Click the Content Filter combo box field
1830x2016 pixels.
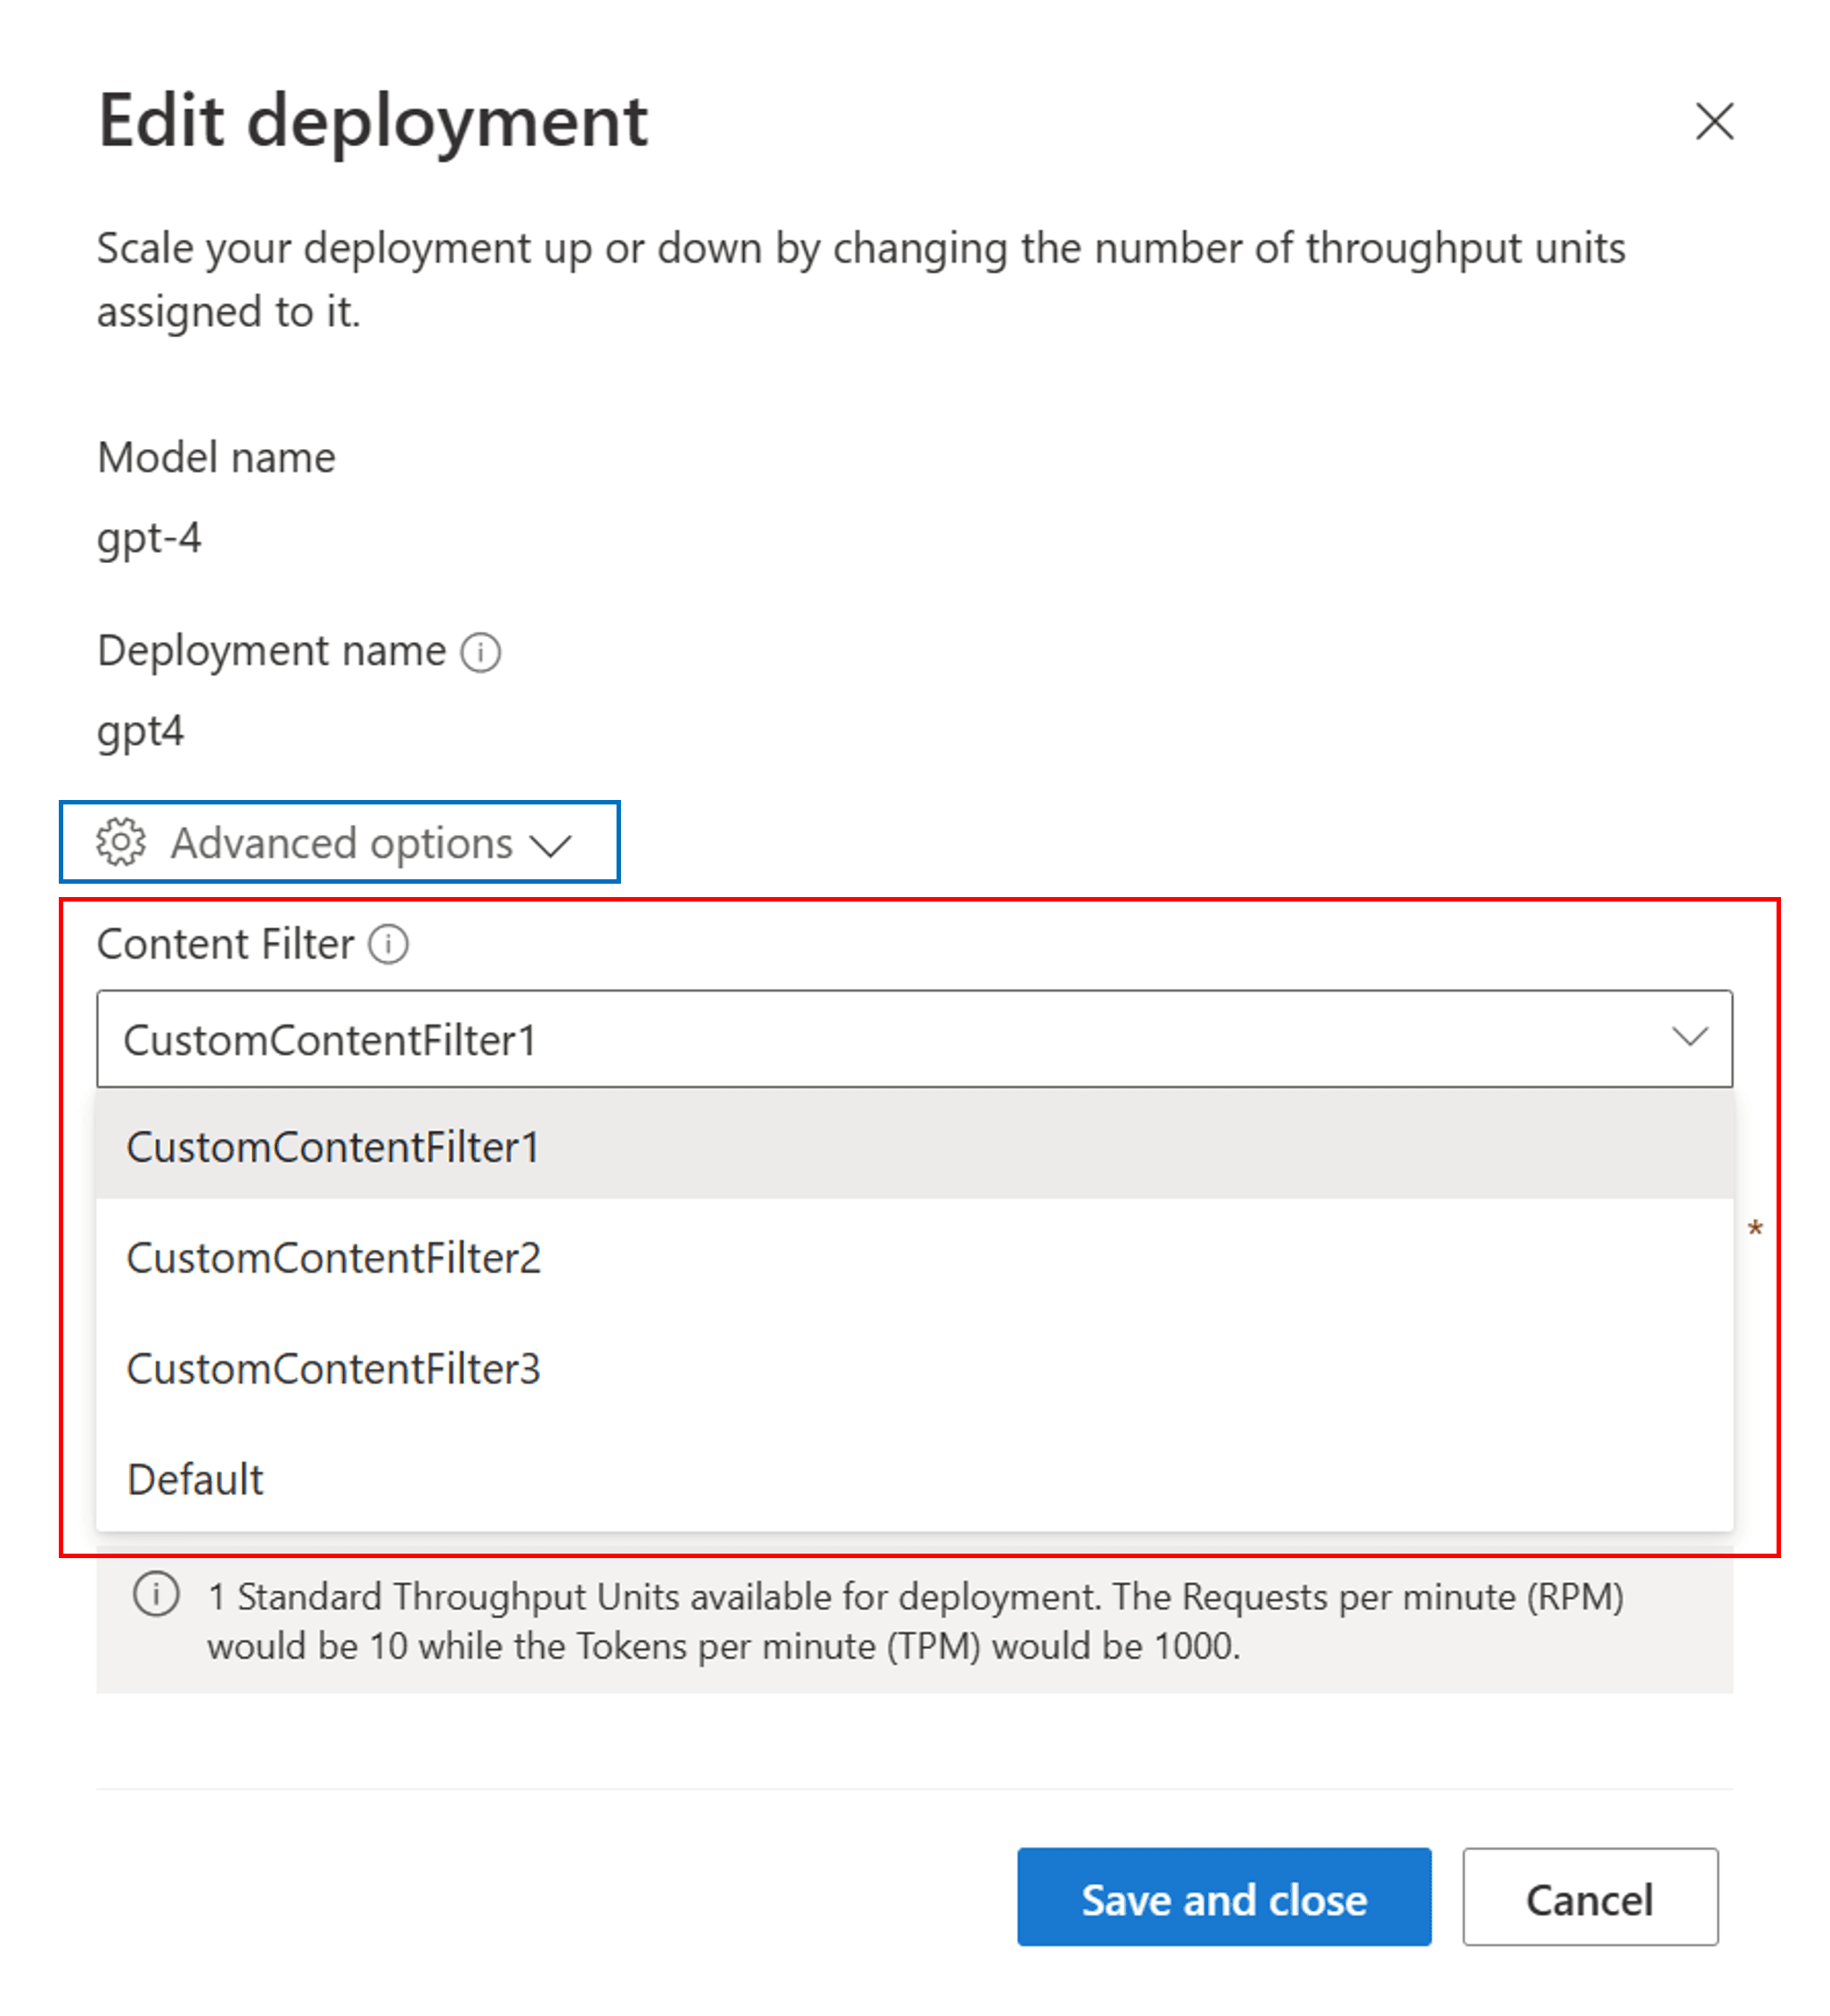[x=914, y=1038]
